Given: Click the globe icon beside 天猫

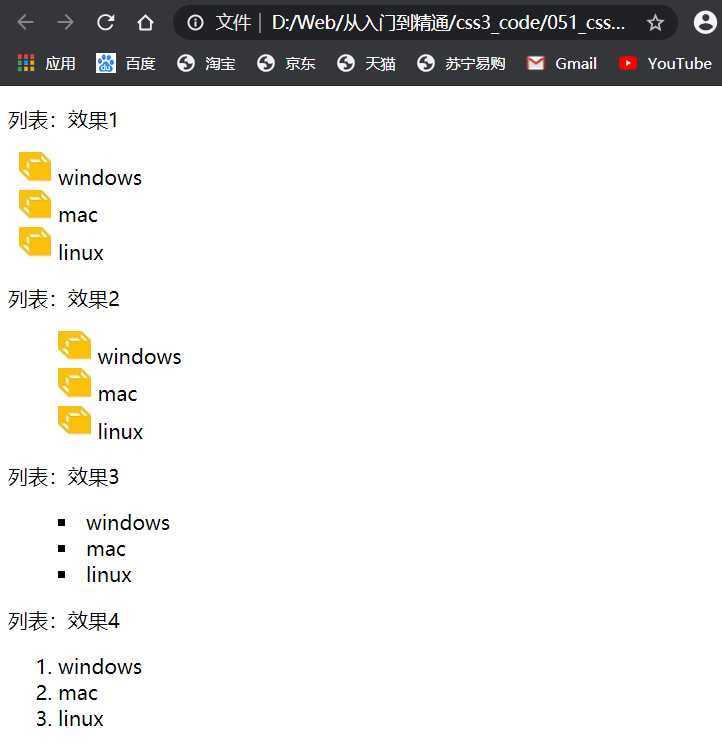Looking at the screenshot, I should tap(345, 63).
